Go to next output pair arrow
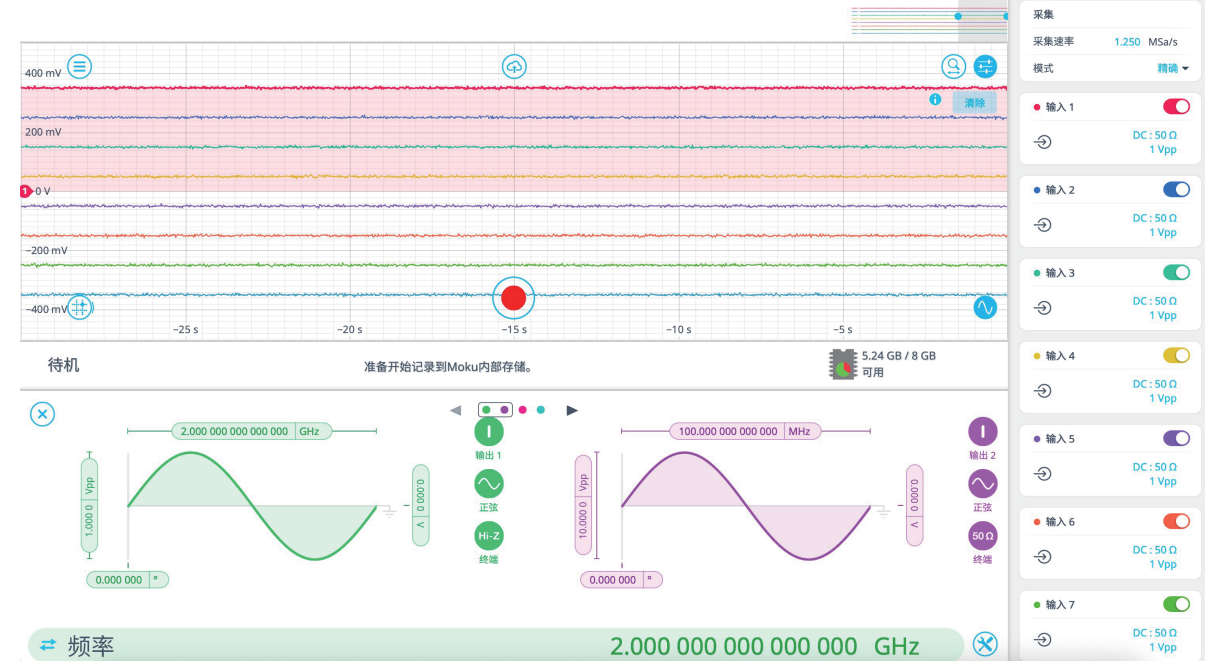 (572, 410)
